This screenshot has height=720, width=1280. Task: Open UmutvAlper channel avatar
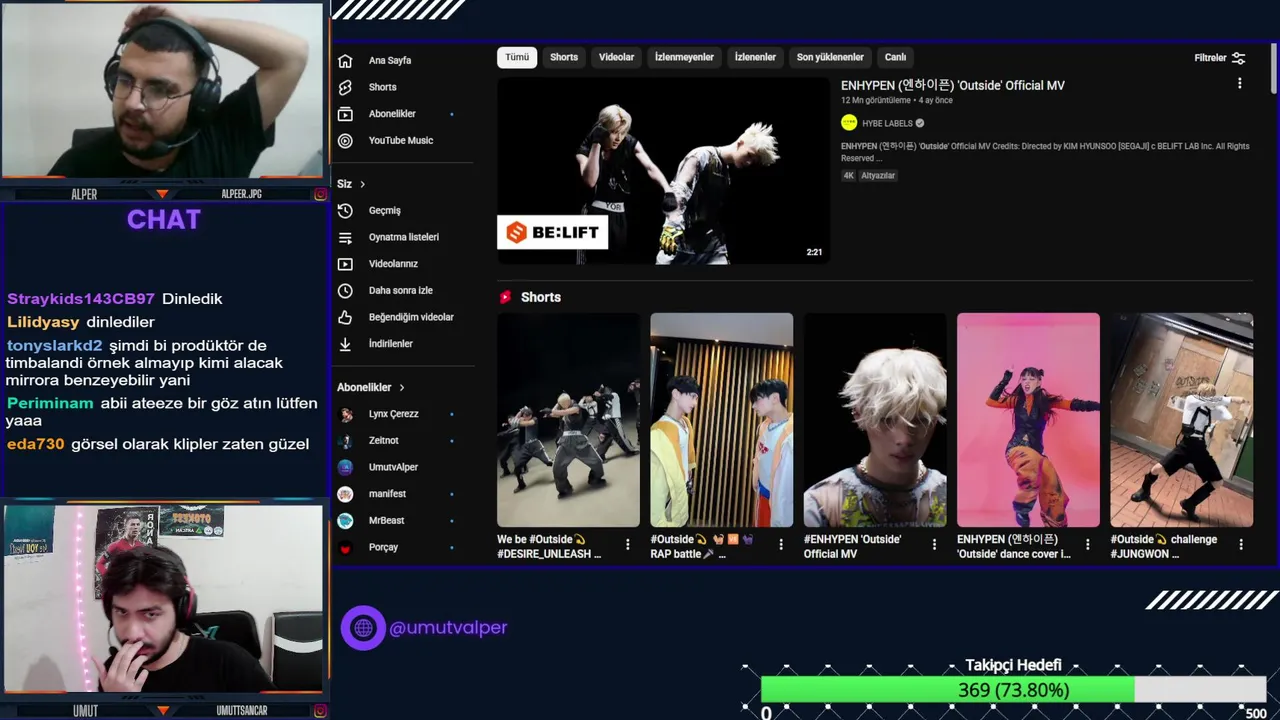(345, 467)
